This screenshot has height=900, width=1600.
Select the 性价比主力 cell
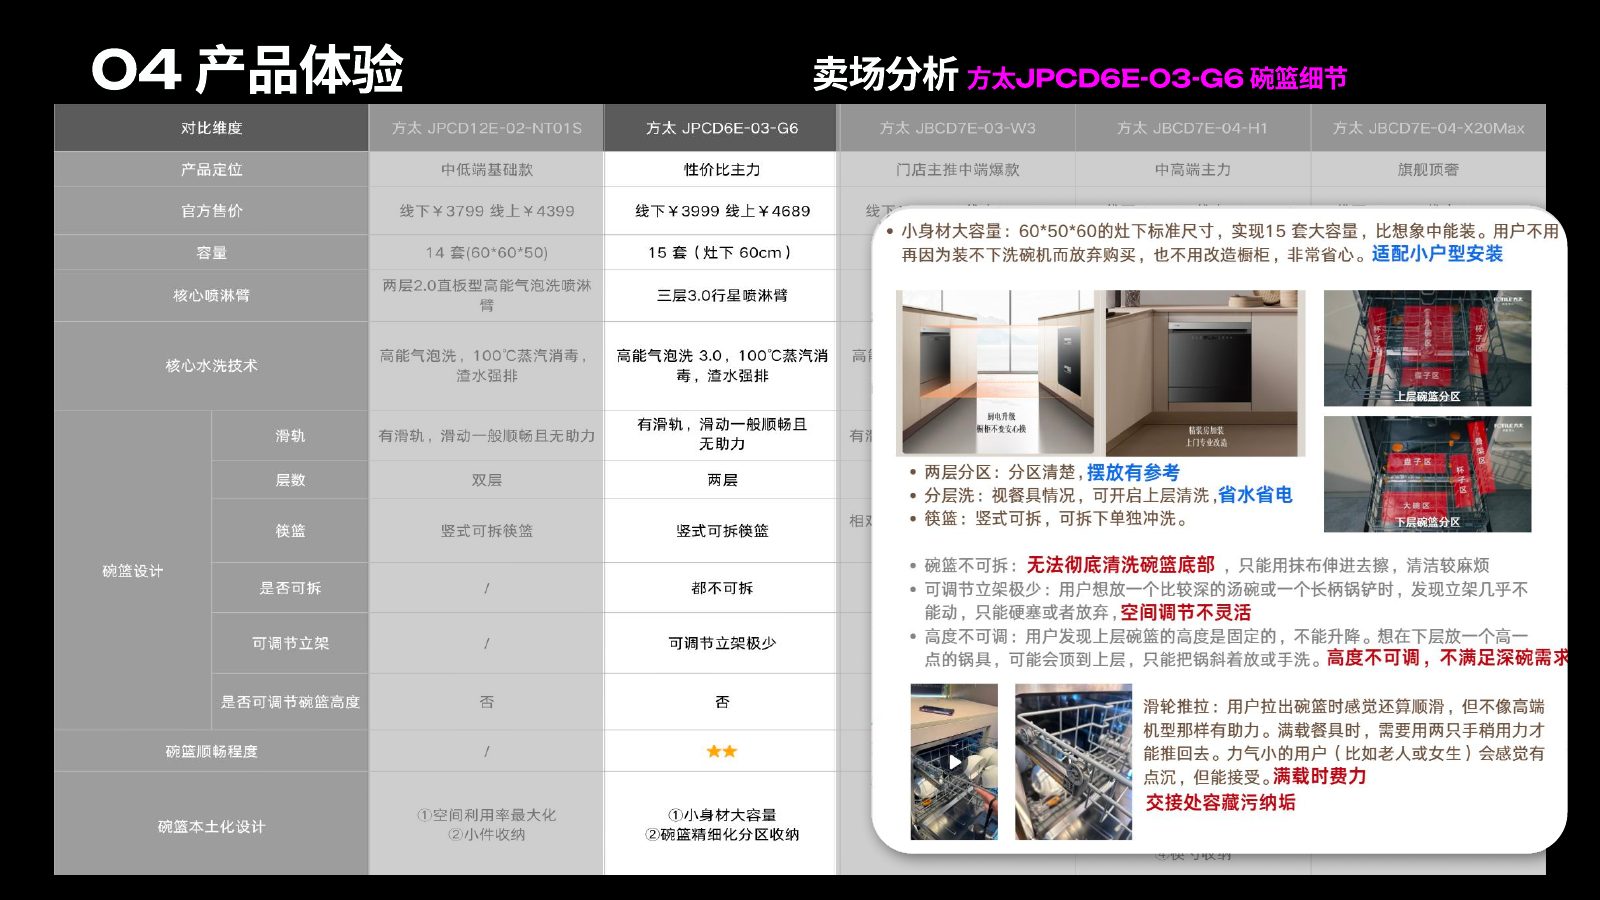pos(721,169)
